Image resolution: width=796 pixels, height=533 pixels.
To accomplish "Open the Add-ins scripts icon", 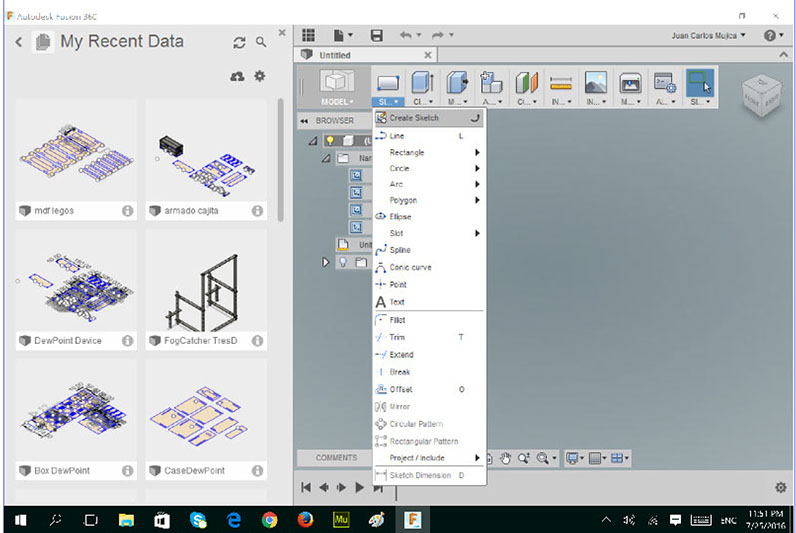I will [665, 82].
